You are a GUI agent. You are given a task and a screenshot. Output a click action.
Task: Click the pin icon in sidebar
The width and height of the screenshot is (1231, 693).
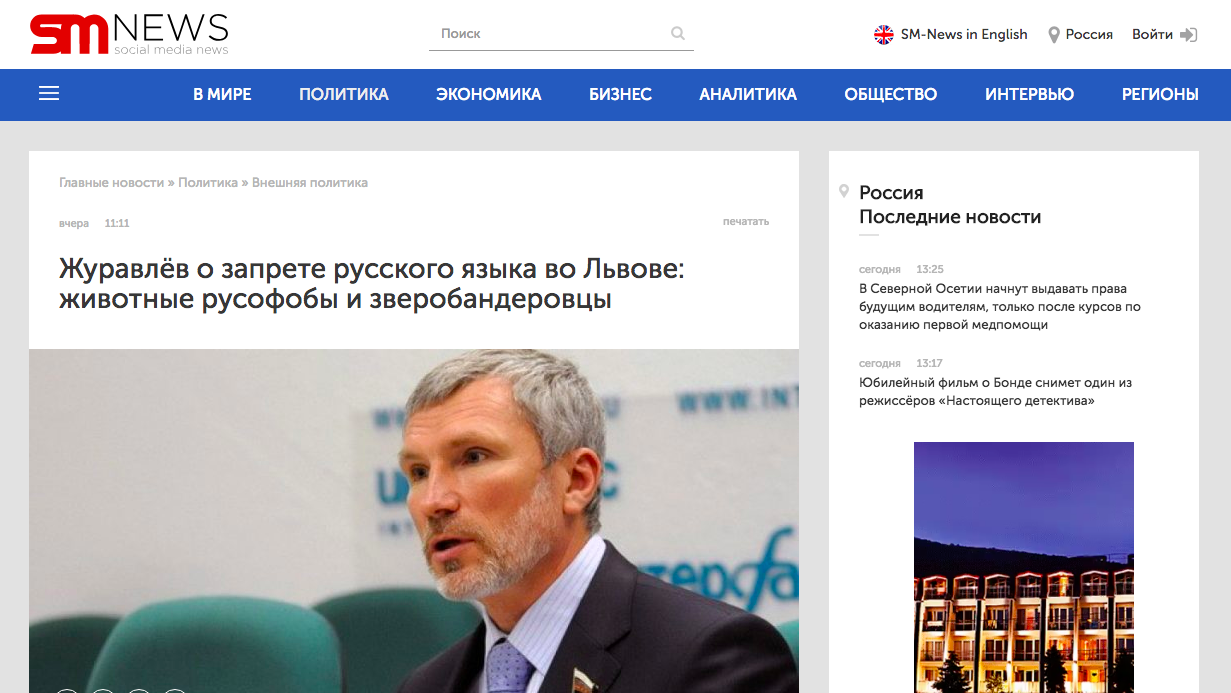click(x=844, y=191)
